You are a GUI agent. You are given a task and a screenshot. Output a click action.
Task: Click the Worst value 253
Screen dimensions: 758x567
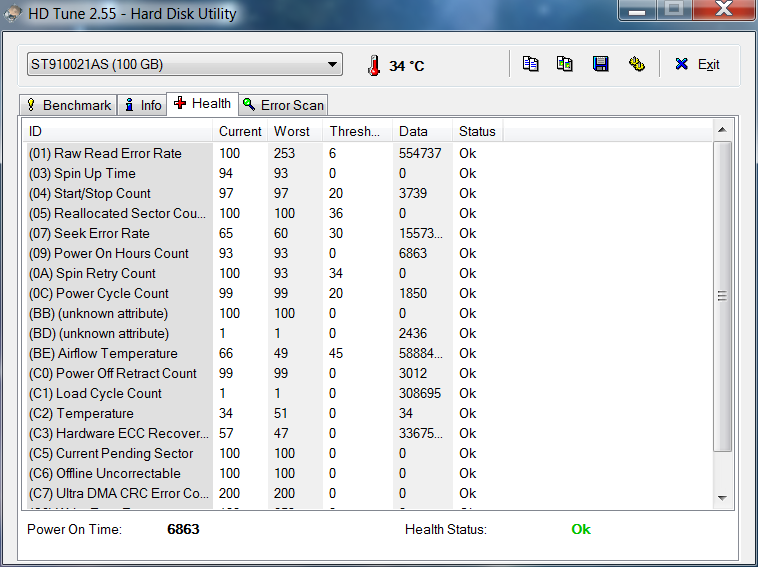coord(284,153)
